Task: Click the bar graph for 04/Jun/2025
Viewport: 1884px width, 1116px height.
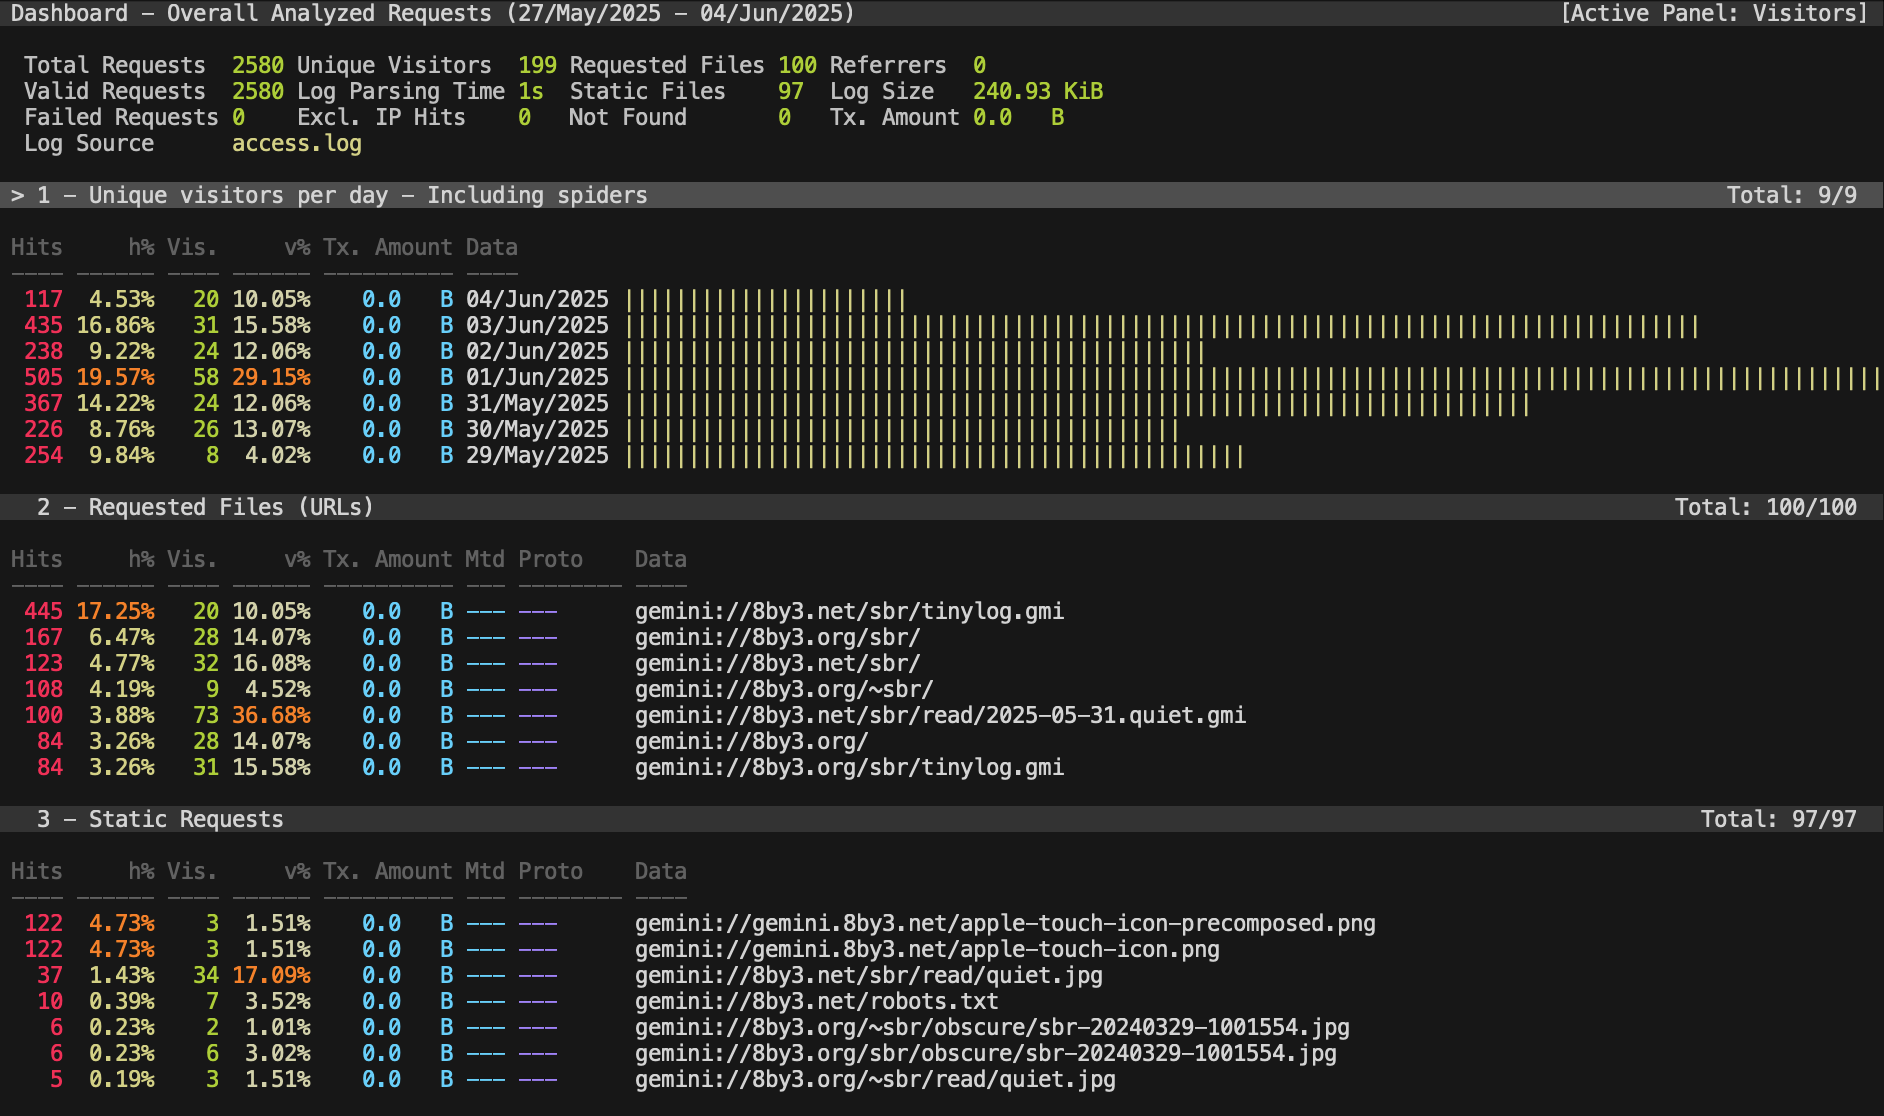Action: coord(765,299)
